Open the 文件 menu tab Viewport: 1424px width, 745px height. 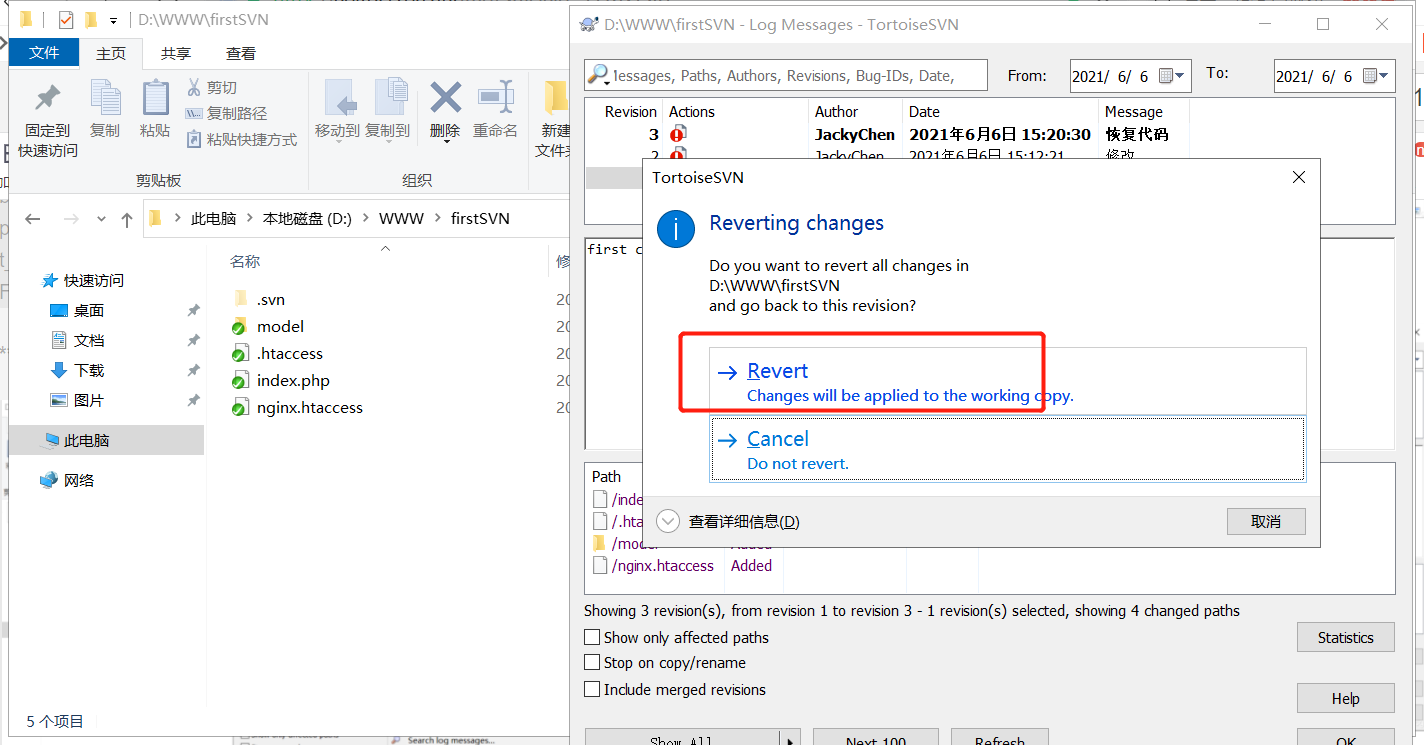tap(44, 53)
